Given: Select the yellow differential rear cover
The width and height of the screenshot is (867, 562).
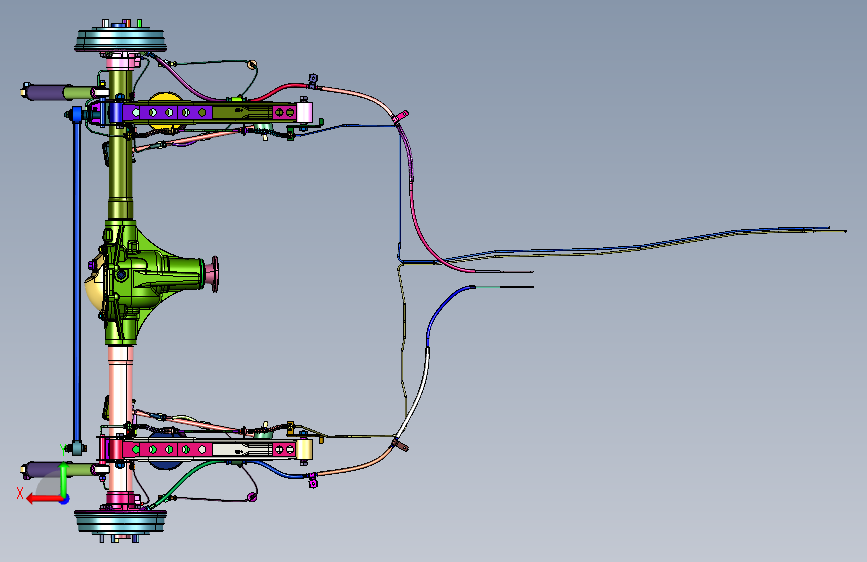Looking at the screenshot, I should (x=93, y=288).
